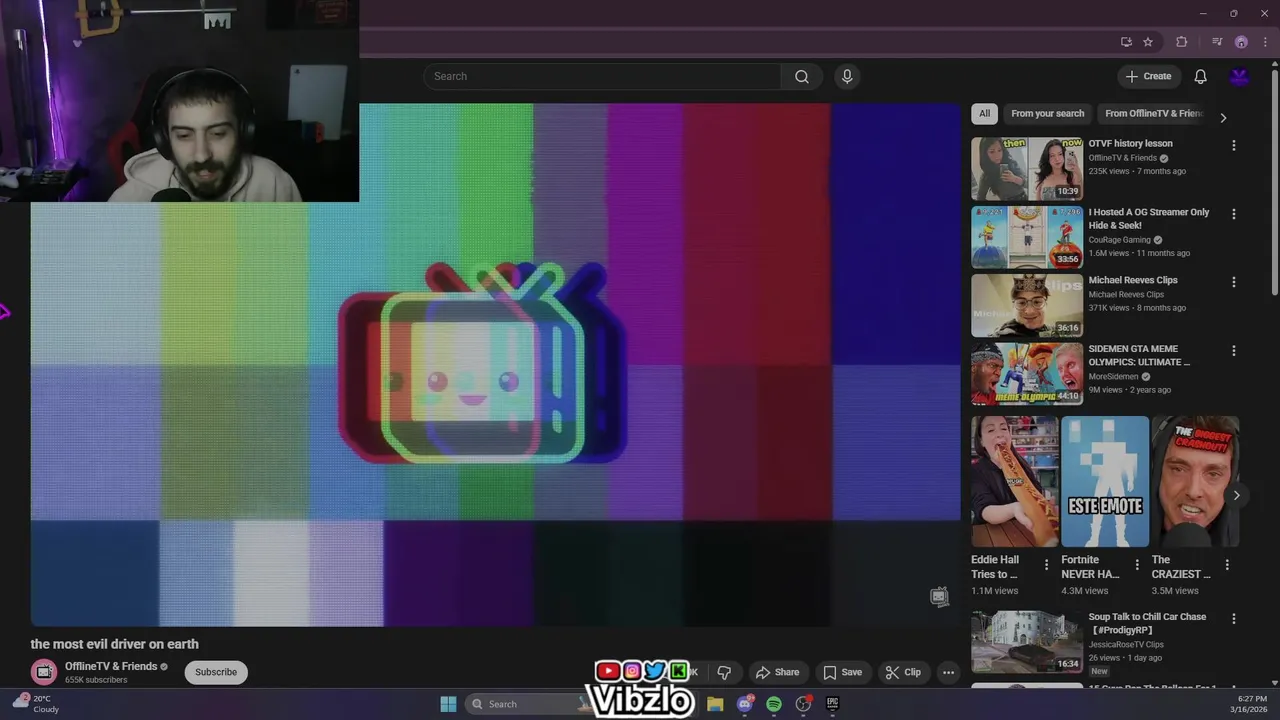1280x720 pixels.
Task: Open the Windows Start menu
Action: 448,704
